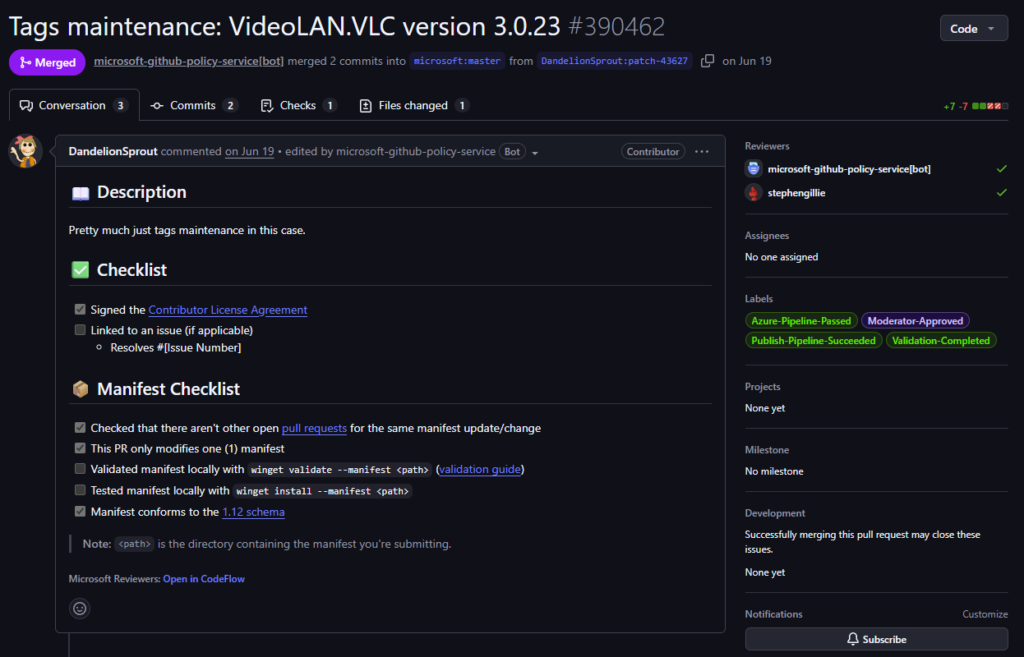Click the diffstat colored blocks
Viewport: 1024px width, 657px height.
[x=990, y=106]
